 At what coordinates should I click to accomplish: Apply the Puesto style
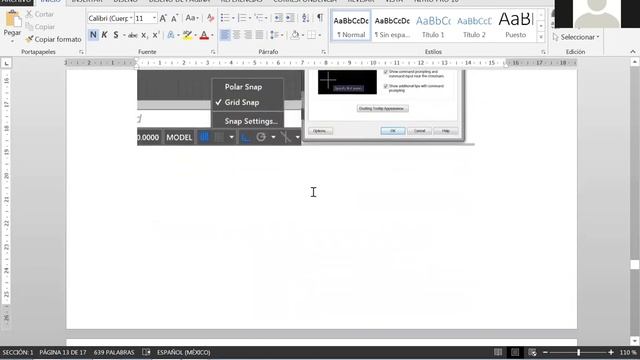516,26
